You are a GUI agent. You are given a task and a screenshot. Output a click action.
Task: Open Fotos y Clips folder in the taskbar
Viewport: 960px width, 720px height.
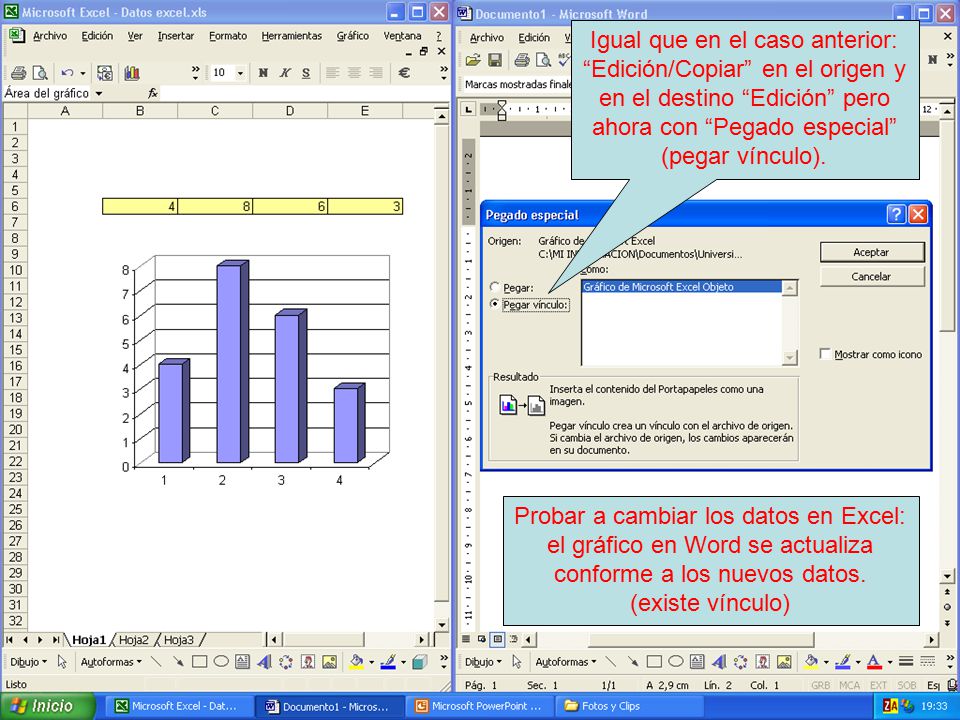click(628, 706)
